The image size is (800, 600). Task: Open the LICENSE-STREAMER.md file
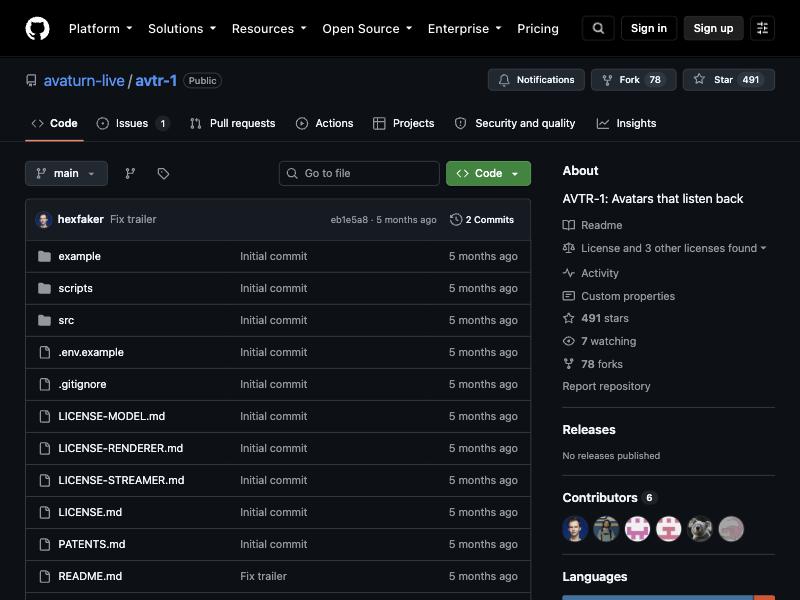click(x=121, y=480)
